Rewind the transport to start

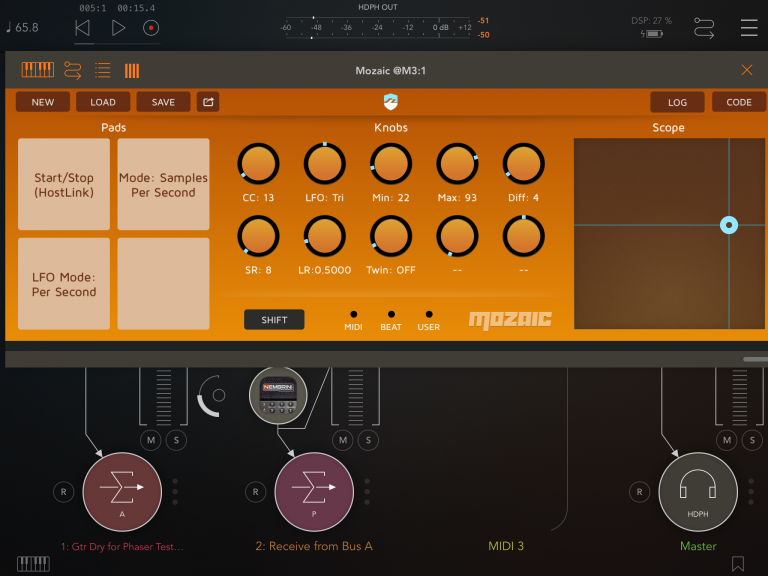tap(82, 28)
